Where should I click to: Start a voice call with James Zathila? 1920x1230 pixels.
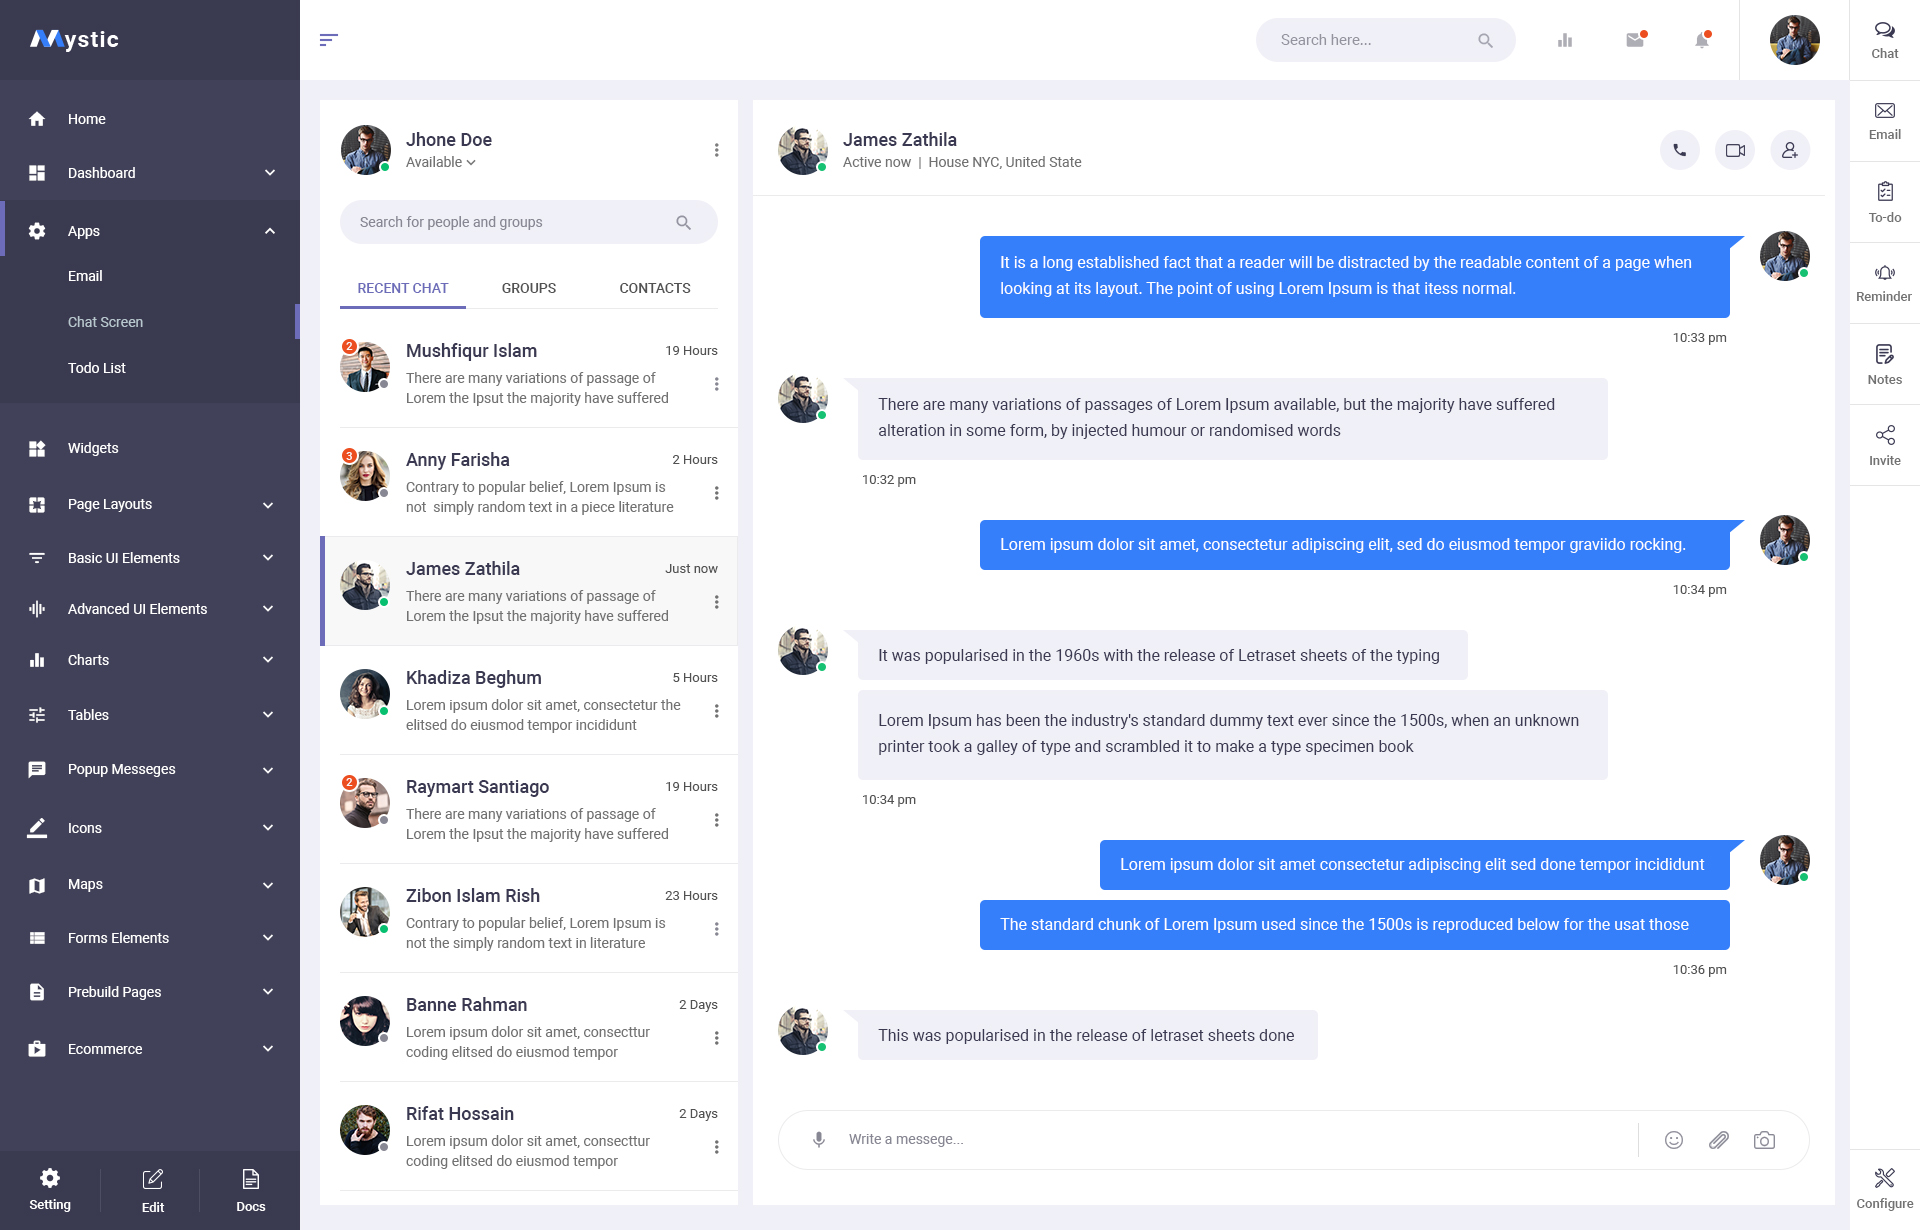click(1680, 150)
